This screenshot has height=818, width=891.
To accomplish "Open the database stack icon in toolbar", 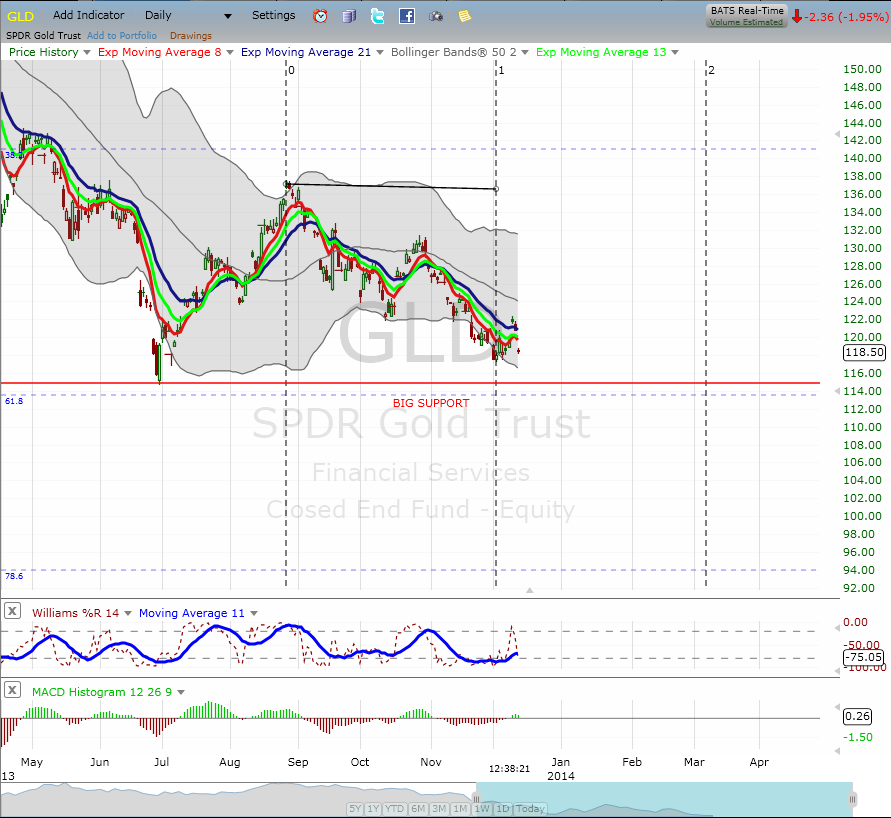I will 349,16.
